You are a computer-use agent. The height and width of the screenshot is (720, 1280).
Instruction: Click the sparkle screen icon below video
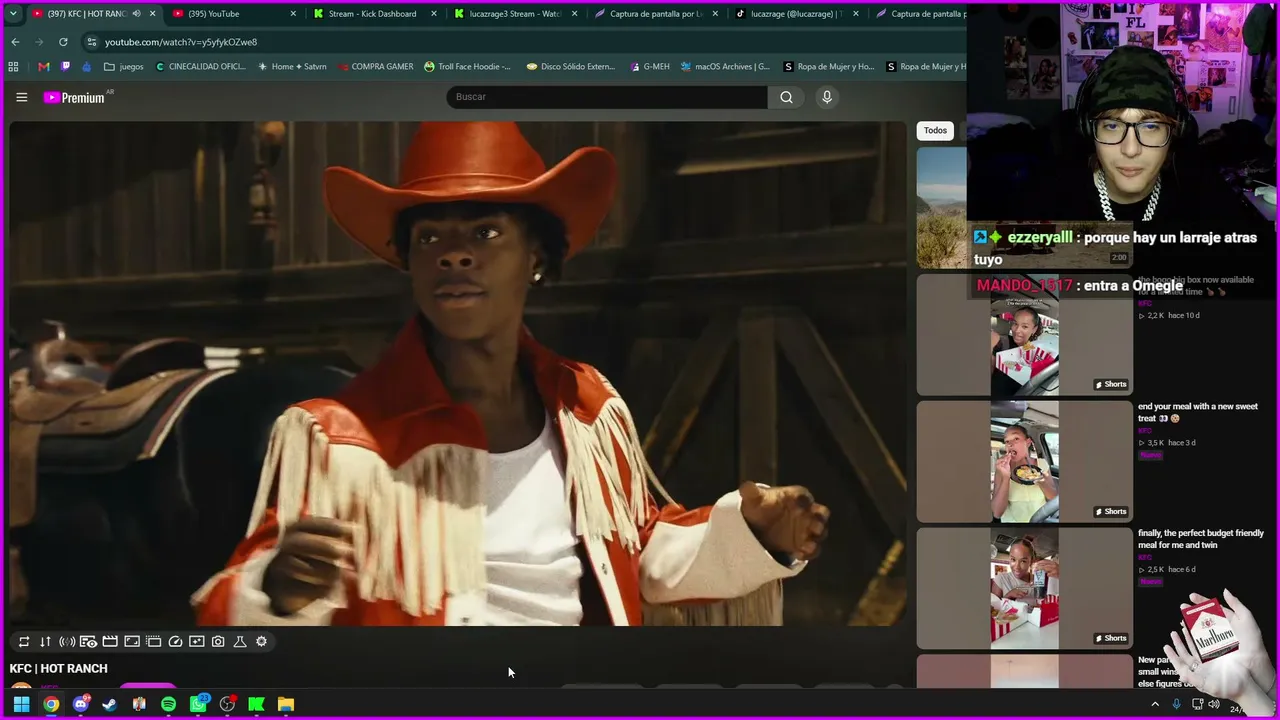(x=197, y=642)
